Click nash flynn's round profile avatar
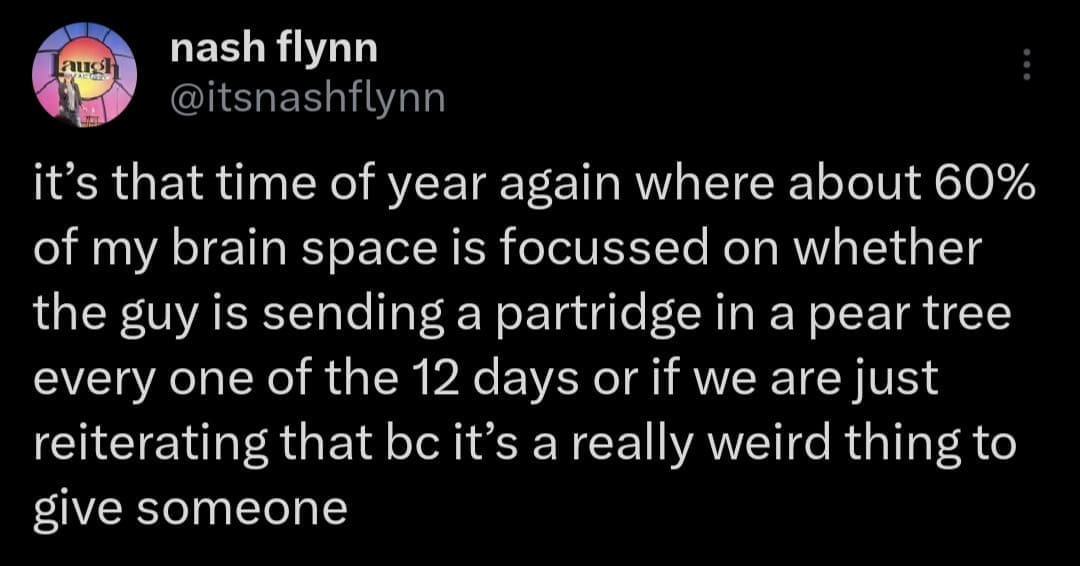This screenshot has width=1080, height=566. (84, 74)
